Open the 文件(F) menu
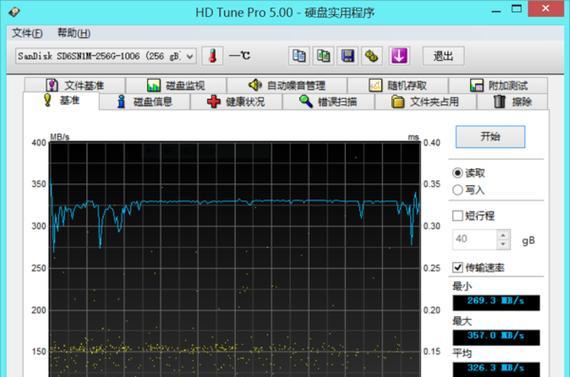The image size is (570, 377). [27, 33]
